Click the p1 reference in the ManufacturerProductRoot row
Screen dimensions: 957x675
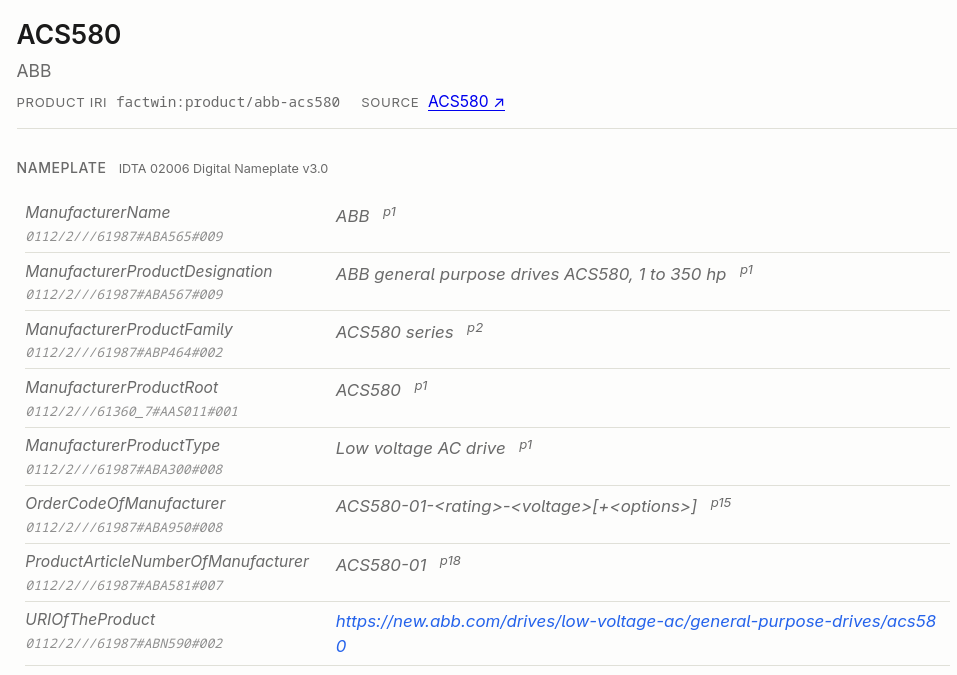click(421, 386)
